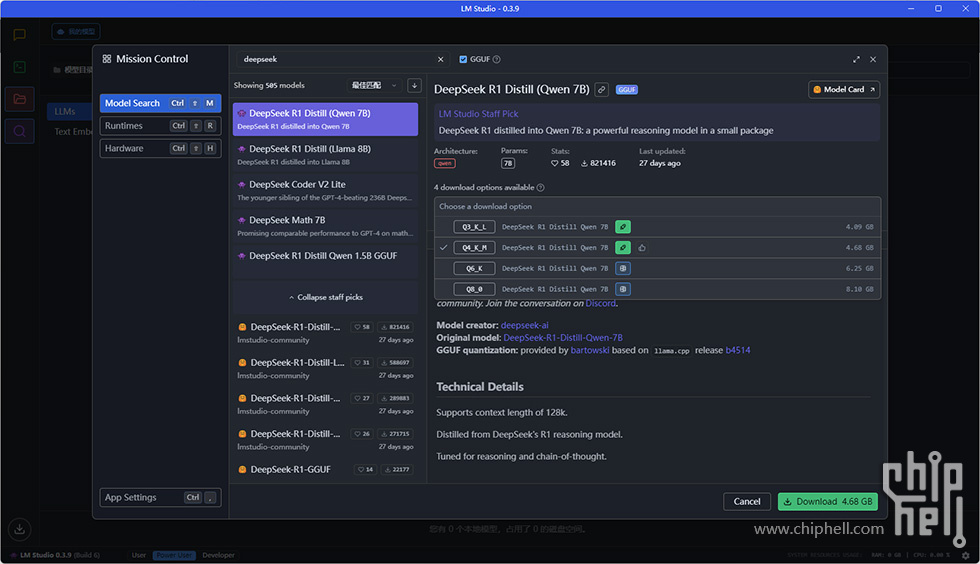Click the GGUF badge beside the model title
Screen dimensions: 980x564
click(626, 90)
